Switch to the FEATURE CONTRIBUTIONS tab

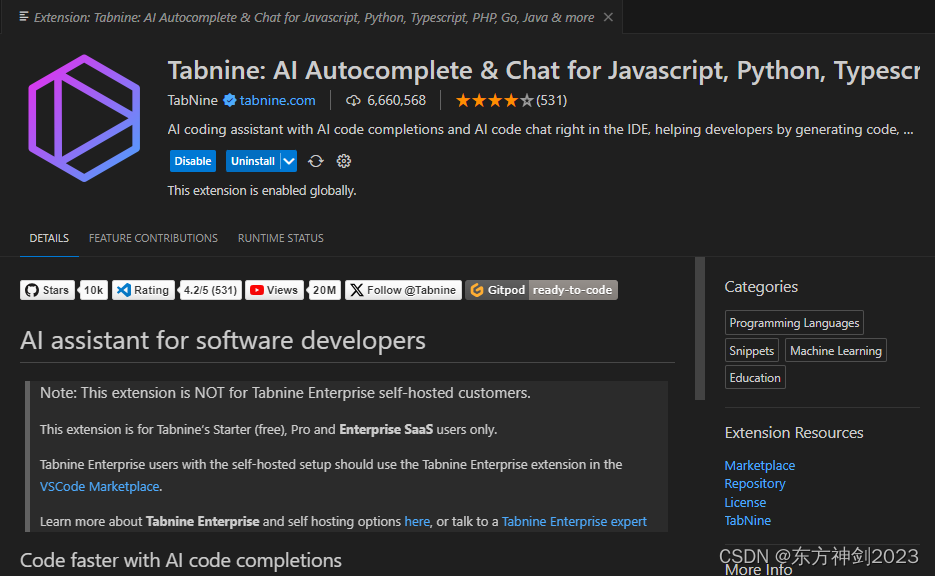coord(152,238)
